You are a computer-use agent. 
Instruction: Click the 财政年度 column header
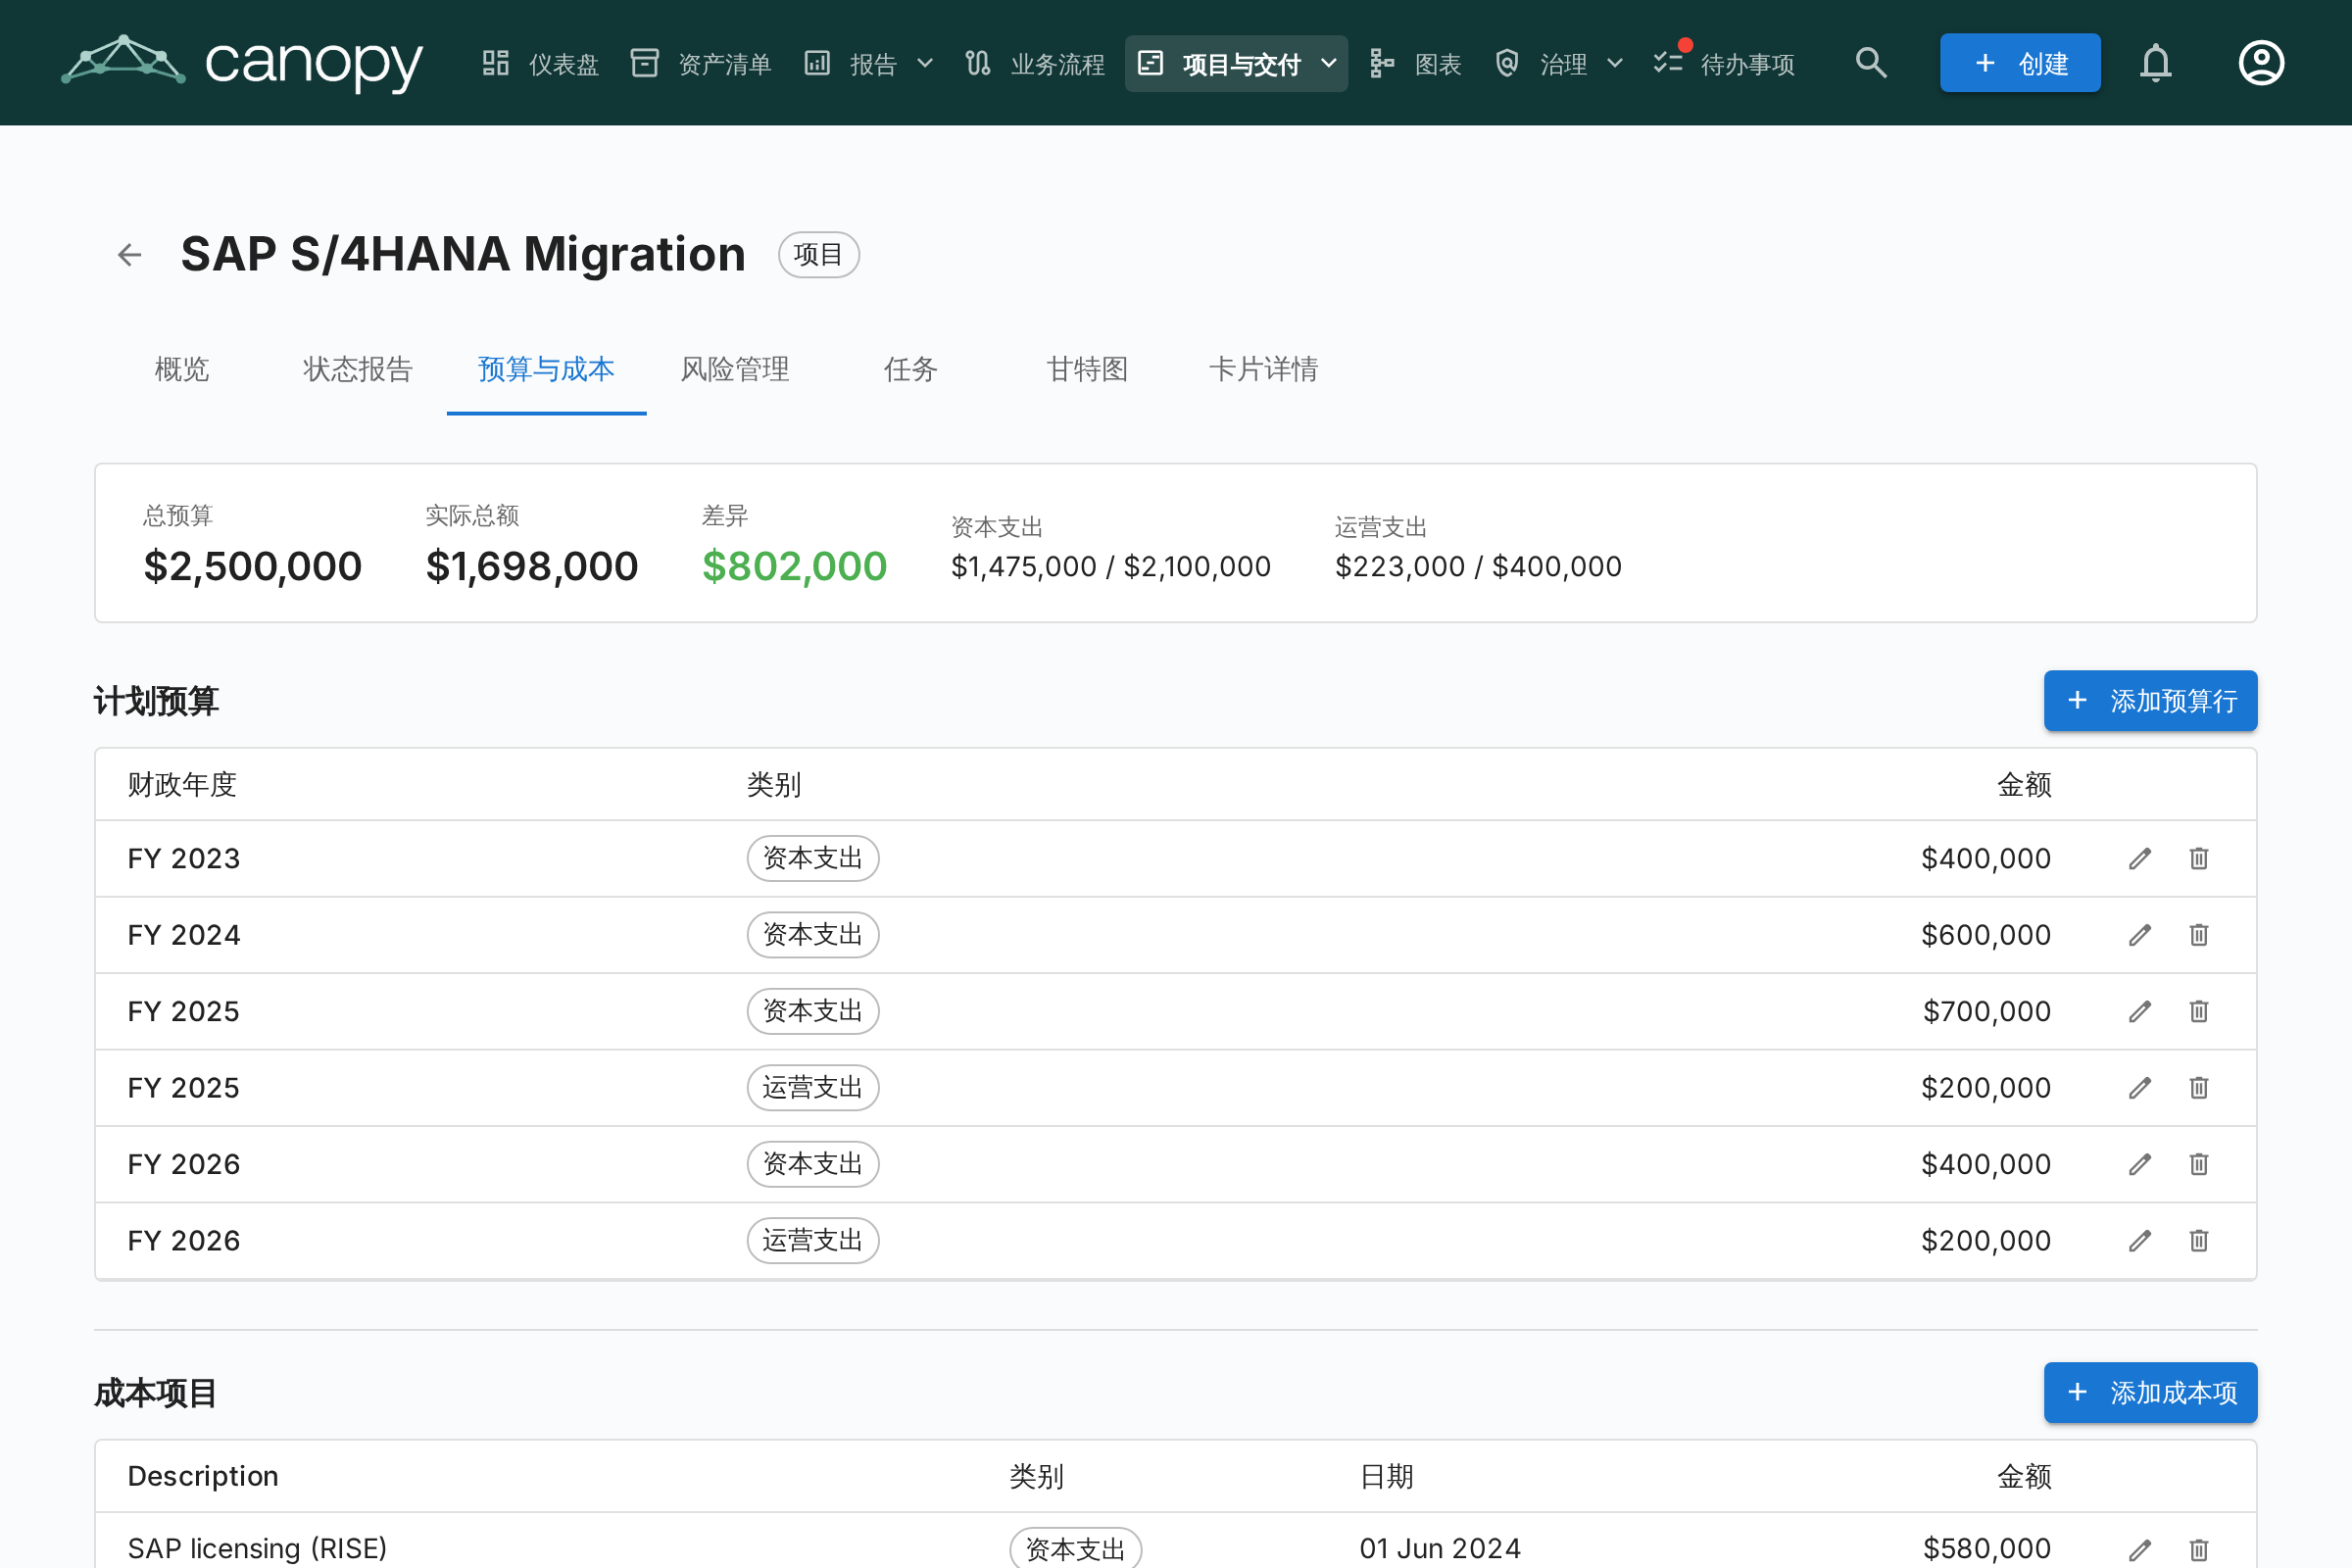tap(182, 785)
